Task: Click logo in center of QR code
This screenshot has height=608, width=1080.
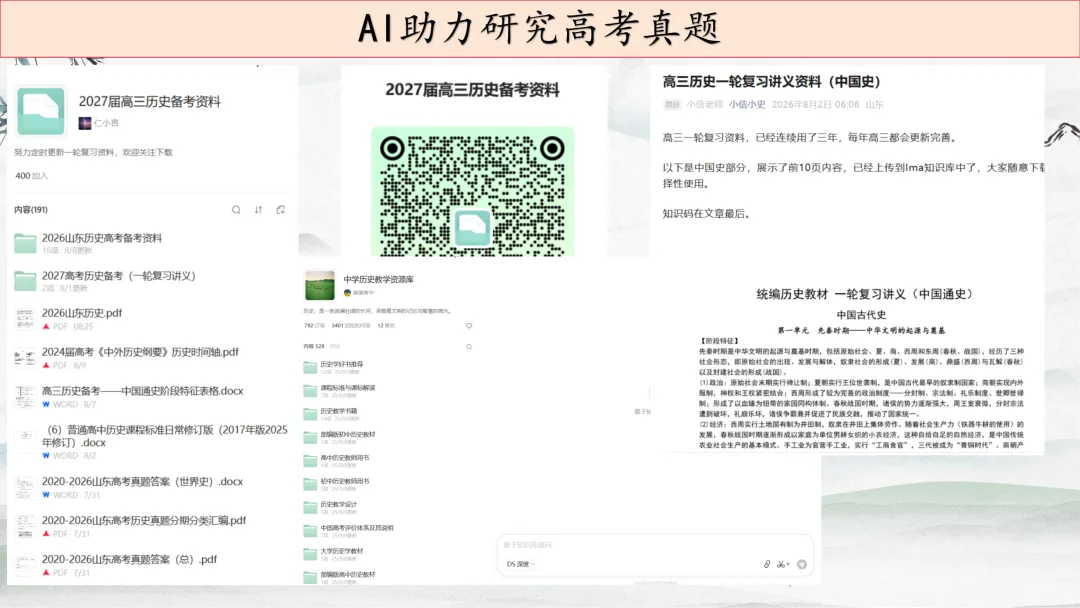Action: point(472,228)
